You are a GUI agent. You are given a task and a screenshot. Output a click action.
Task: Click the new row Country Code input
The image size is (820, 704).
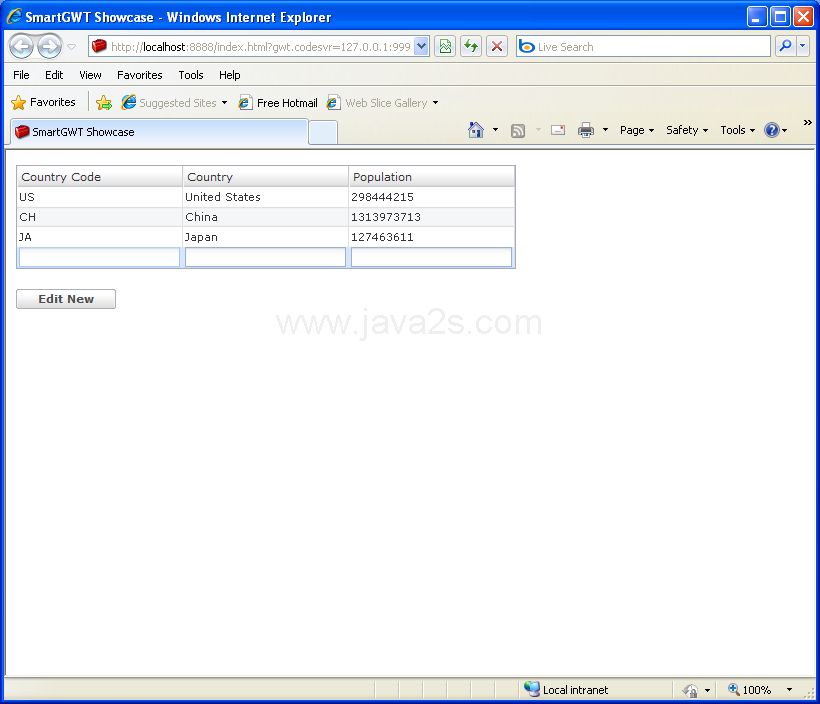(x=99, y=257)
